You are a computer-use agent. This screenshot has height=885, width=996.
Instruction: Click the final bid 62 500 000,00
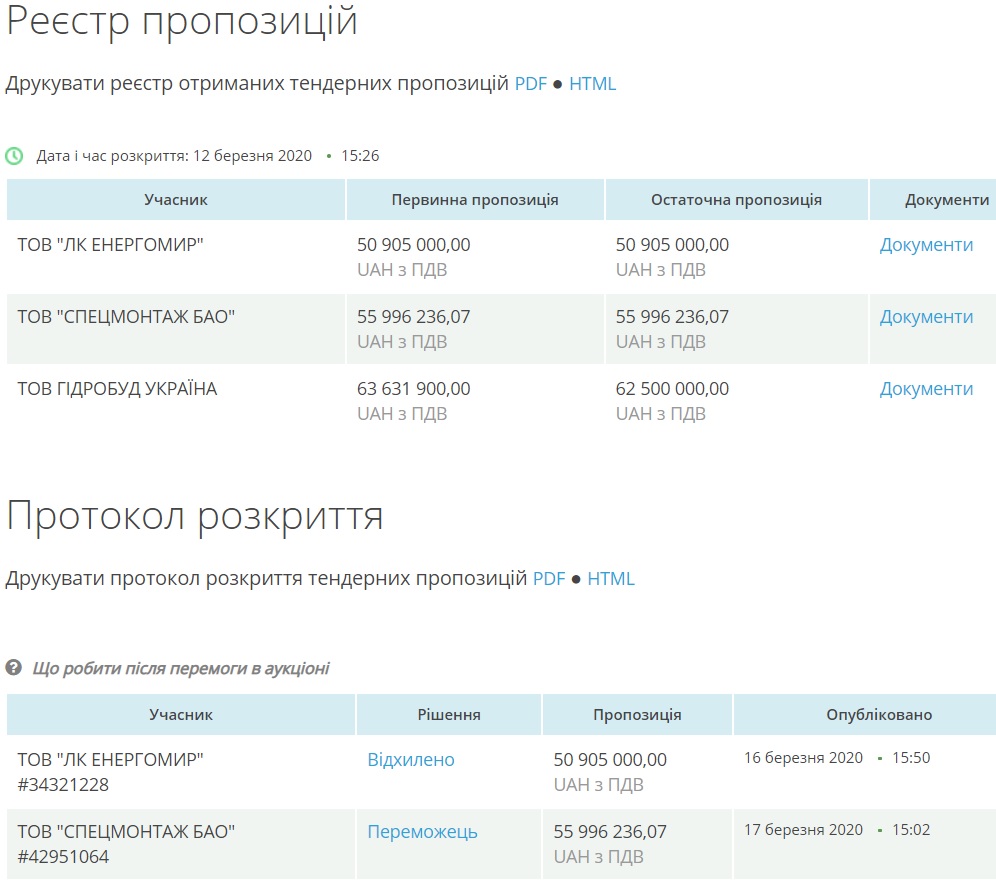pyautogui.click(x=672, y=388)
